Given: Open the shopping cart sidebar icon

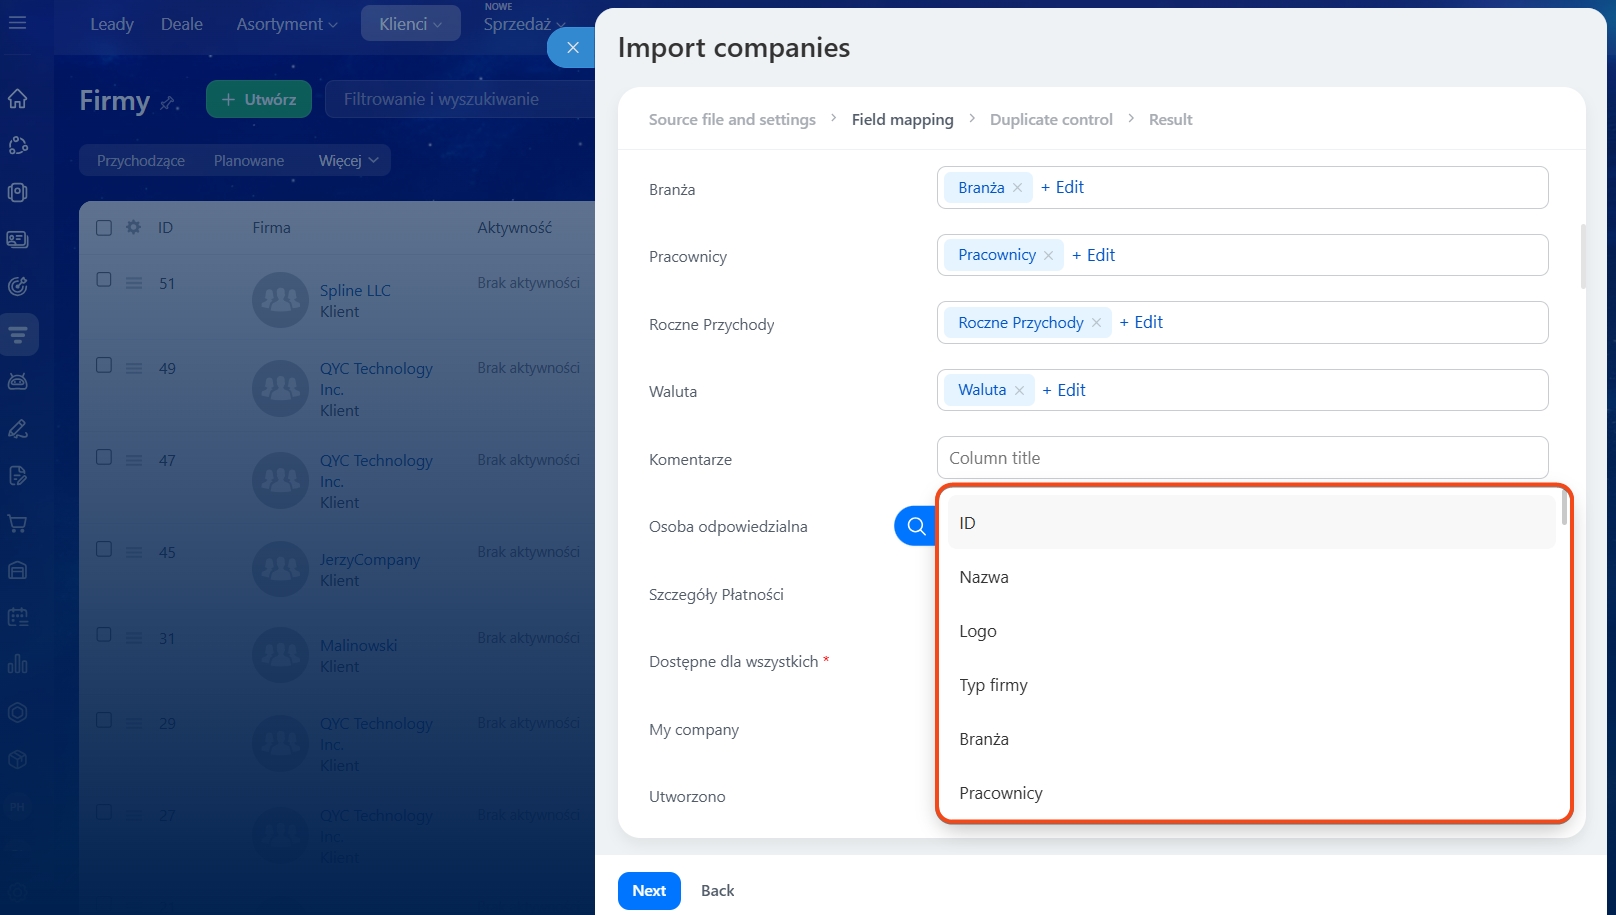Looking at the screenshot, I should coord(18,523).
